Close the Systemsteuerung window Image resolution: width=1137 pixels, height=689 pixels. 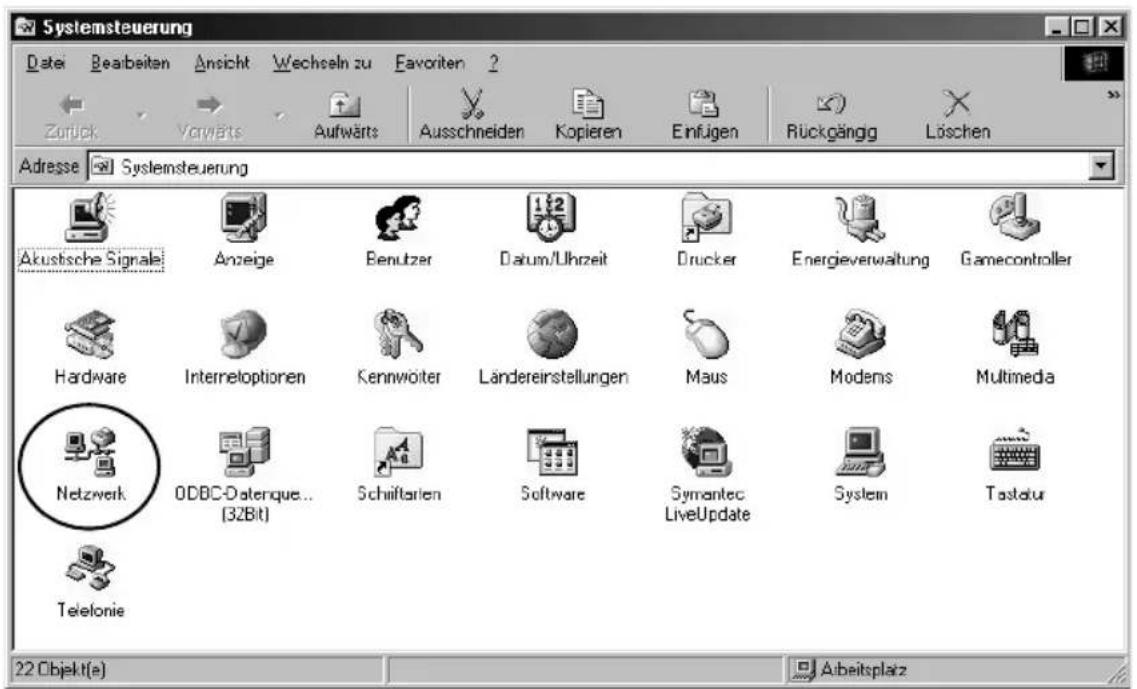[x=1110, y=27]
